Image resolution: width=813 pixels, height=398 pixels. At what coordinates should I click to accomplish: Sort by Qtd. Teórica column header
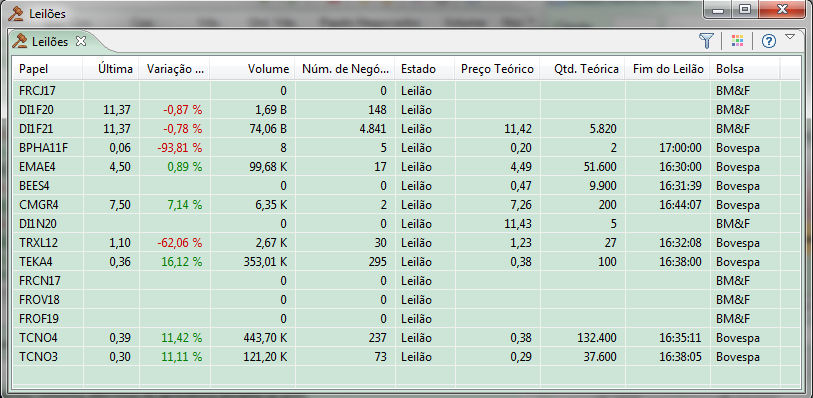click(583, 69)
